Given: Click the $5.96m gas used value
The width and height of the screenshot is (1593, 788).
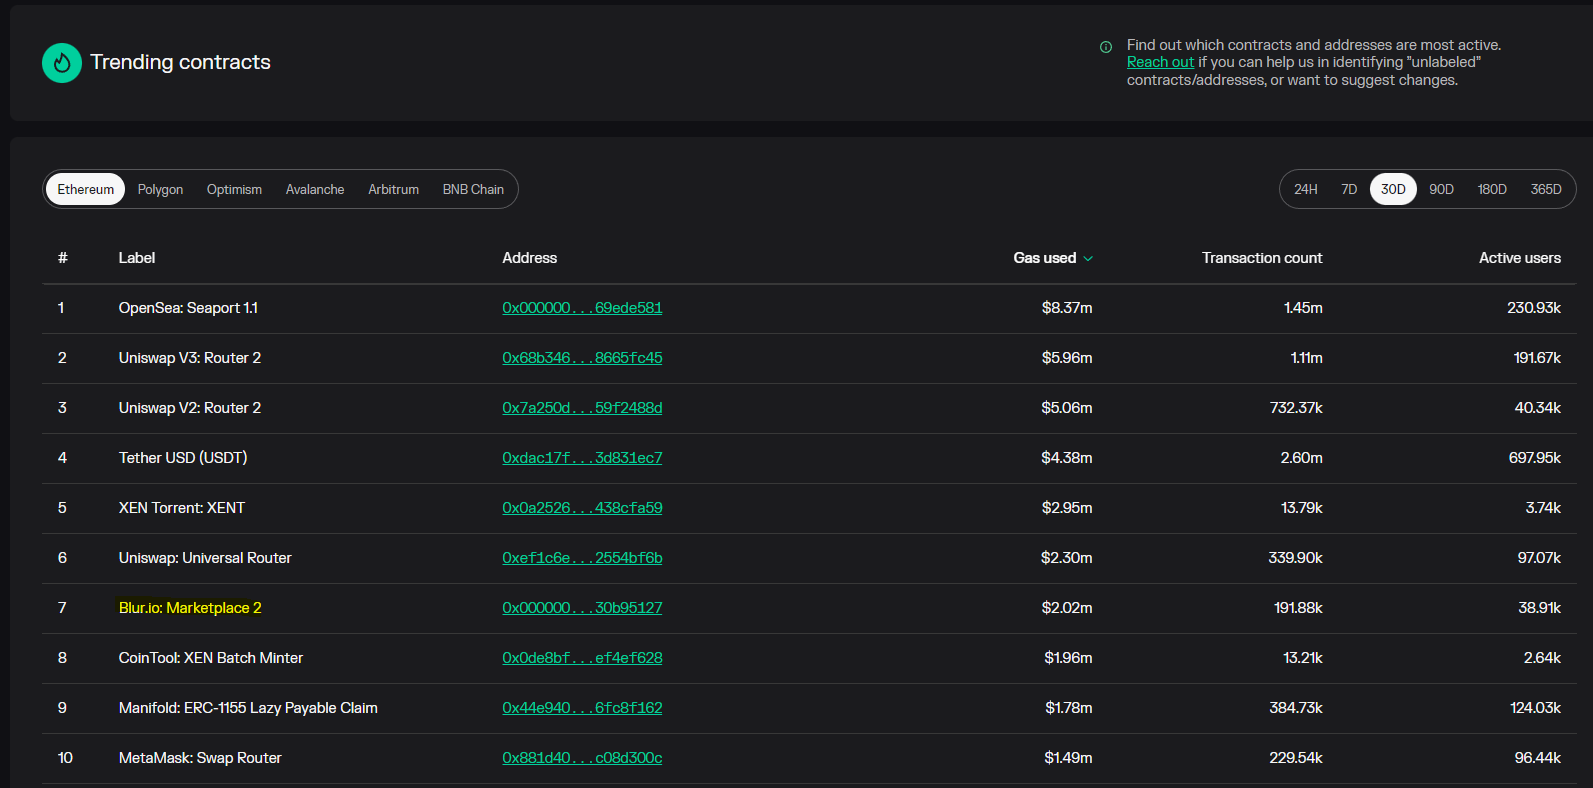Looking at the screenshot, I should [1067, 358].
